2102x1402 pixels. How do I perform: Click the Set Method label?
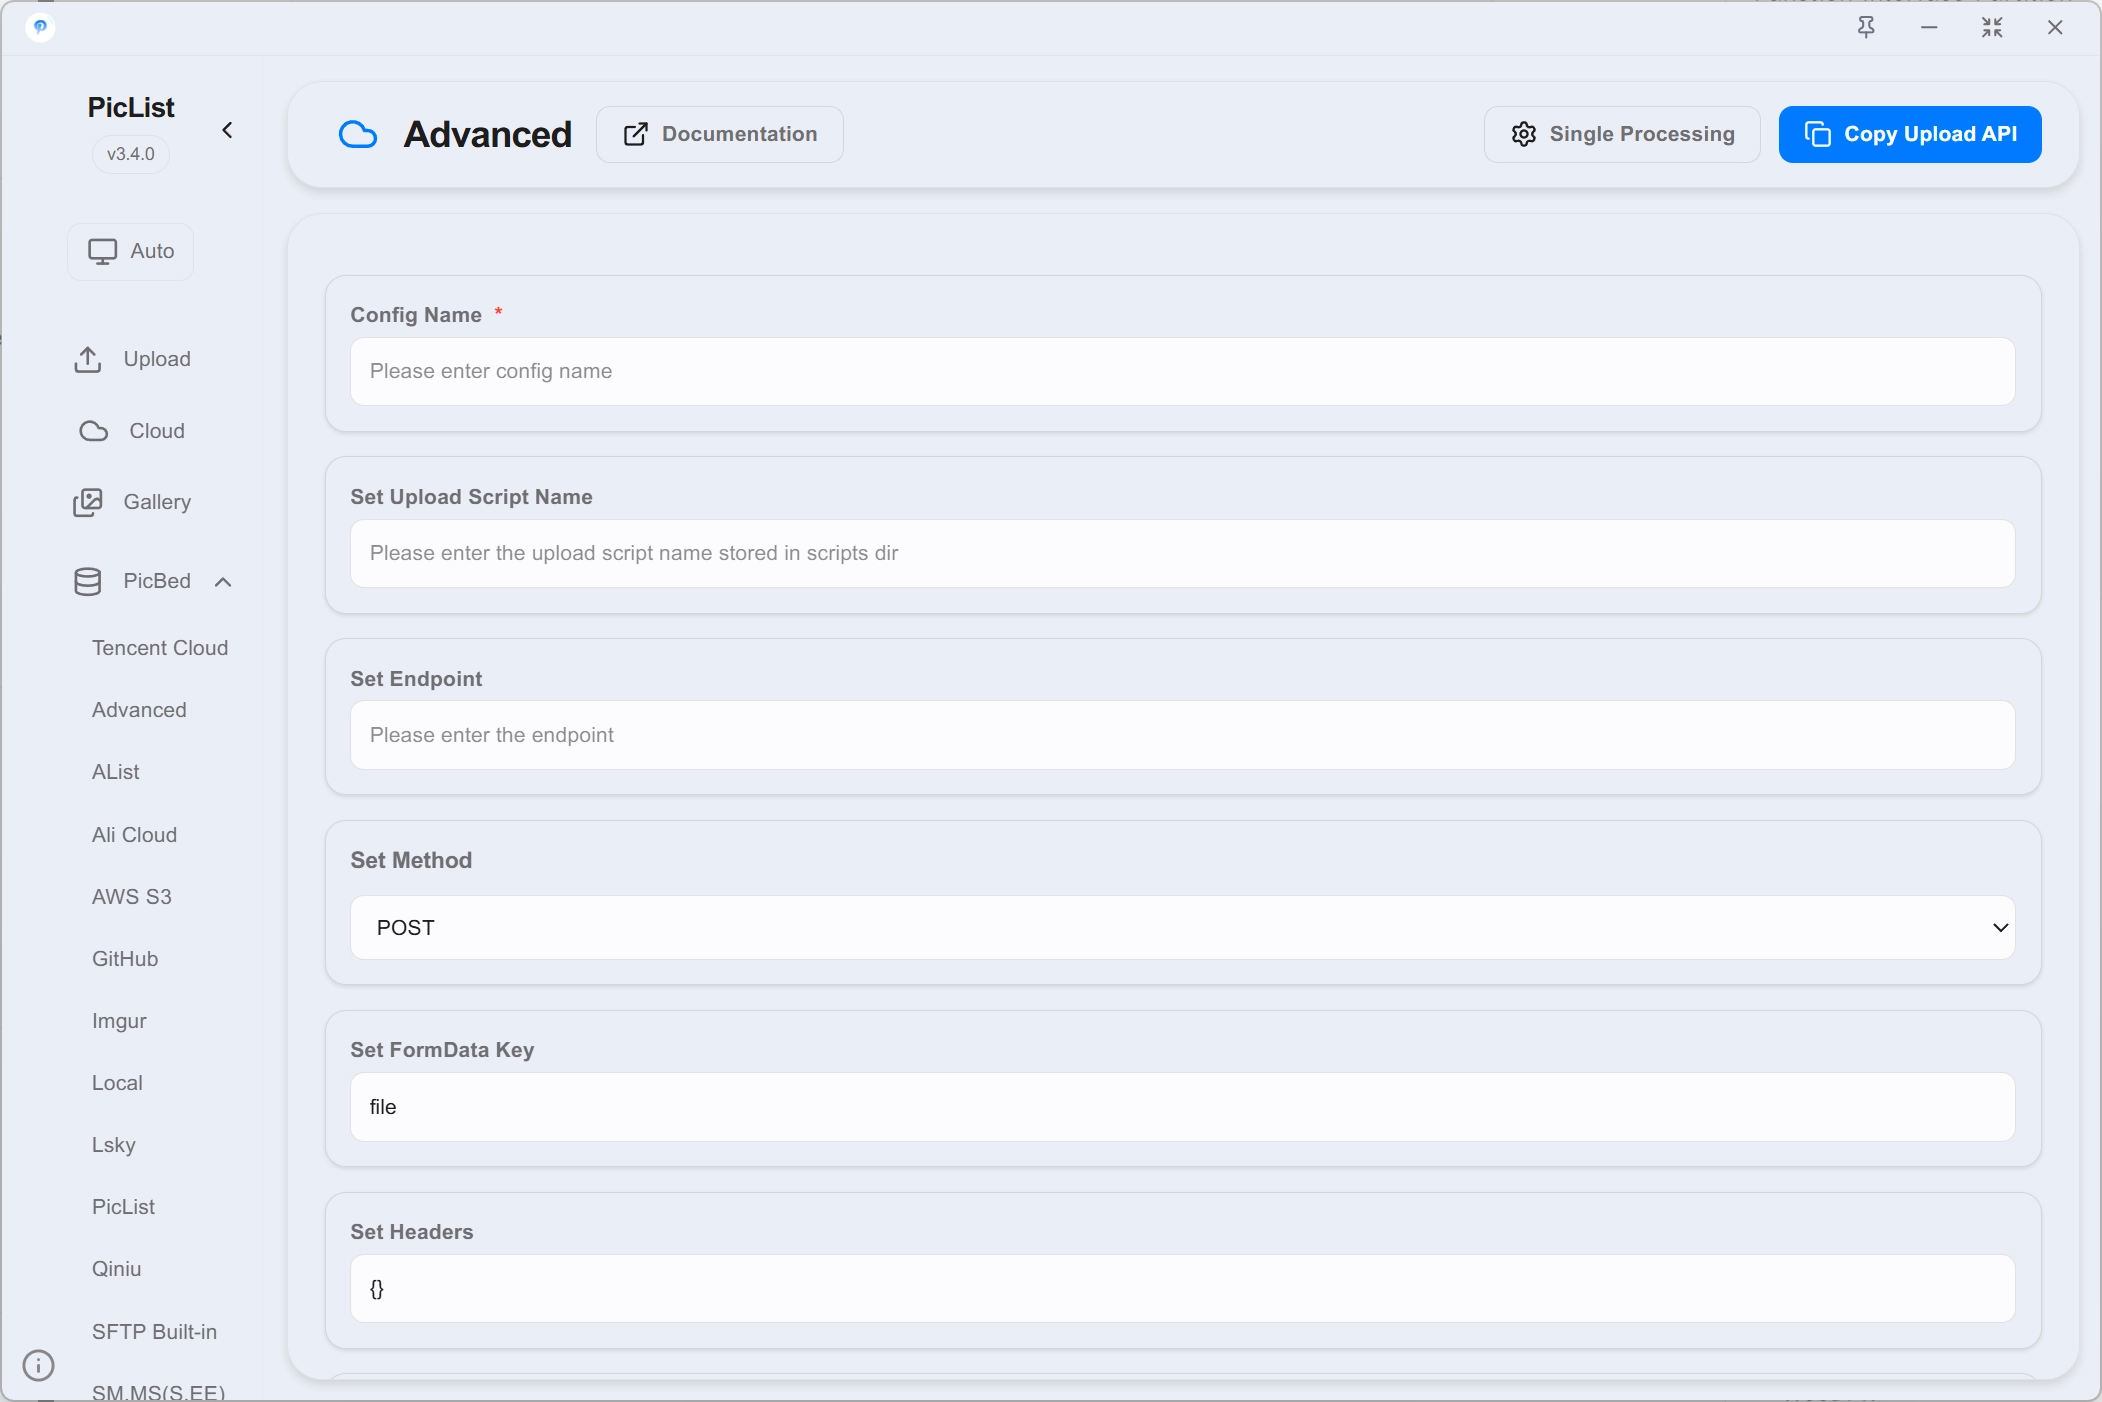point(411,860)
